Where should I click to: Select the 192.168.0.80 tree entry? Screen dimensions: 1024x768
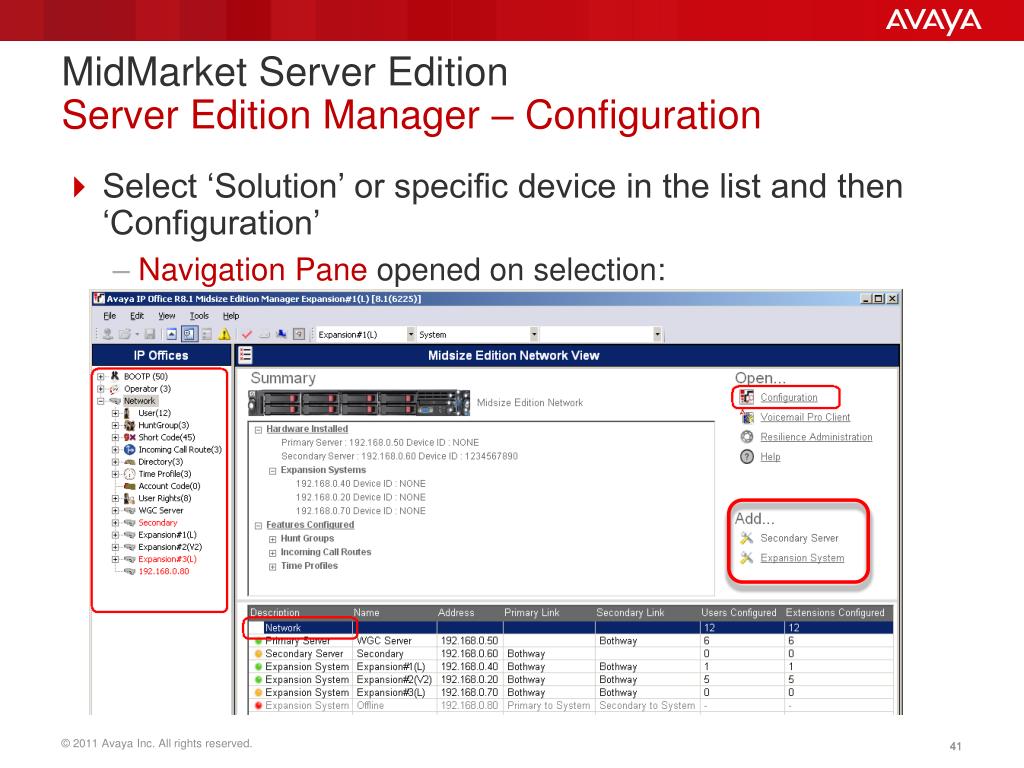click(x=164, y=571)
